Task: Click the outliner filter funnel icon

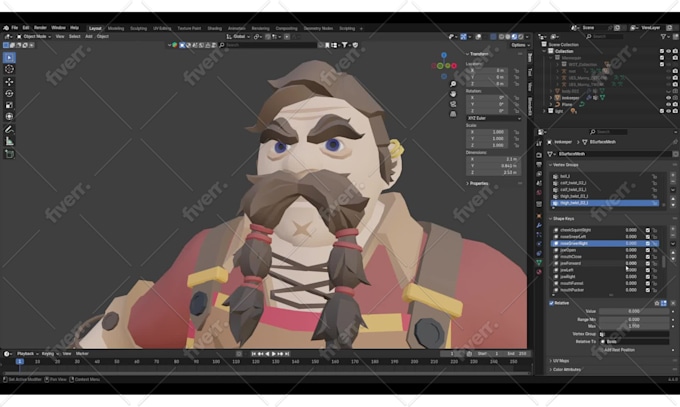Action: [664, 36]
